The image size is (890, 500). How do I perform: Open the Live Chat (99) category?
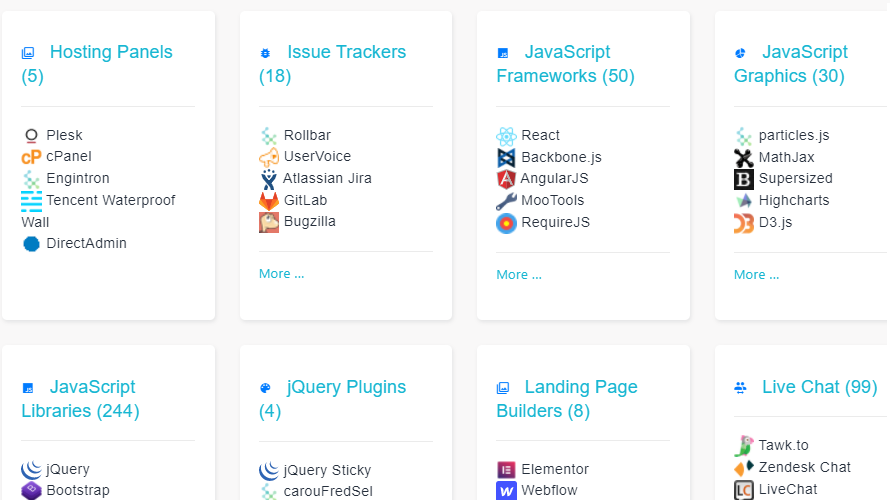820,387
